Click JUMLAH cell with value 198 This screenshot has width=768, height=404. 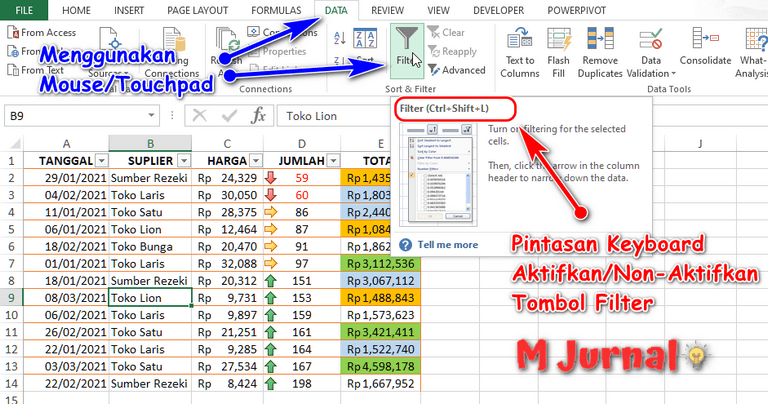[302, 383]
